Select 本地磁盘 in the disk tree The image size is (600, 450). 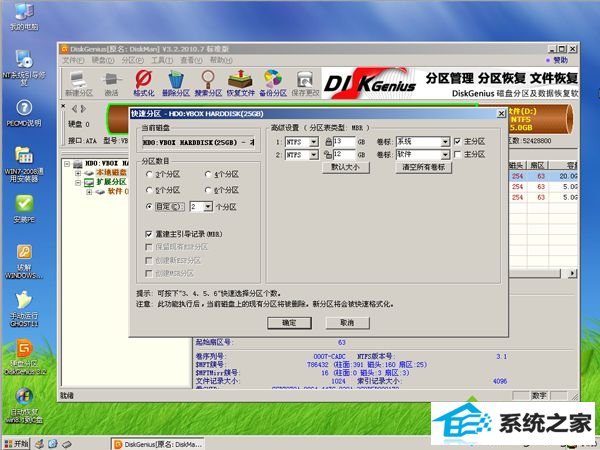click(x=111, y=173)
